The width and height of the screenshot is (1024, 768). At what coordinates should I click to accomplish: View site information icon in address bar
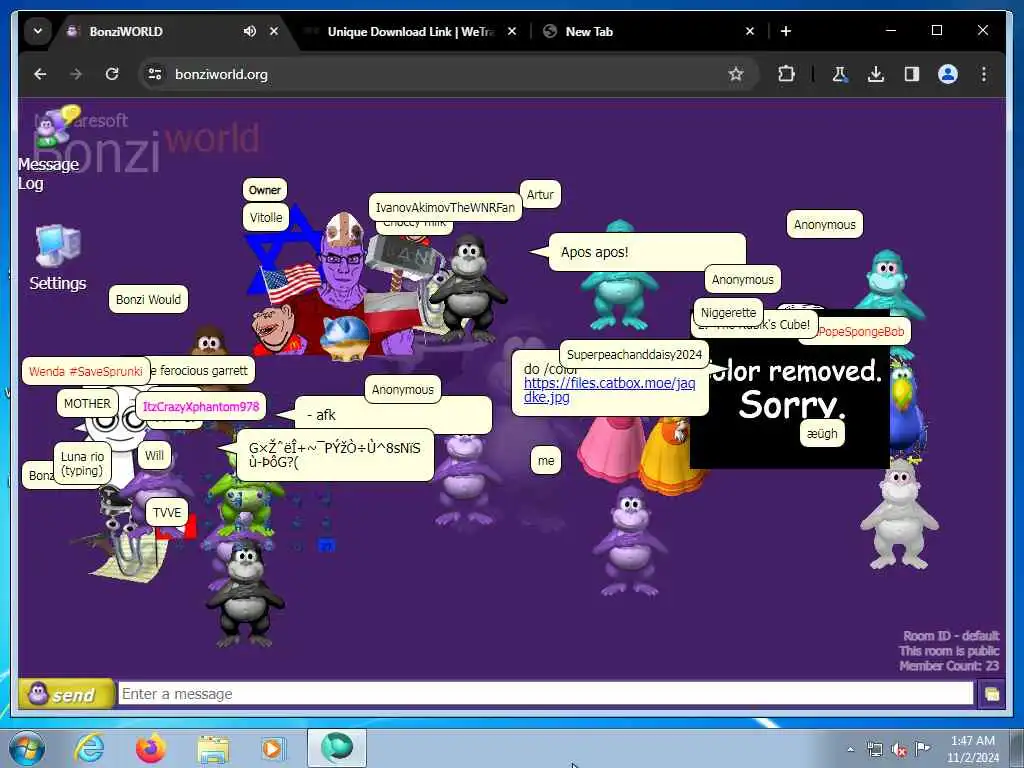click(x=155, y=74)
